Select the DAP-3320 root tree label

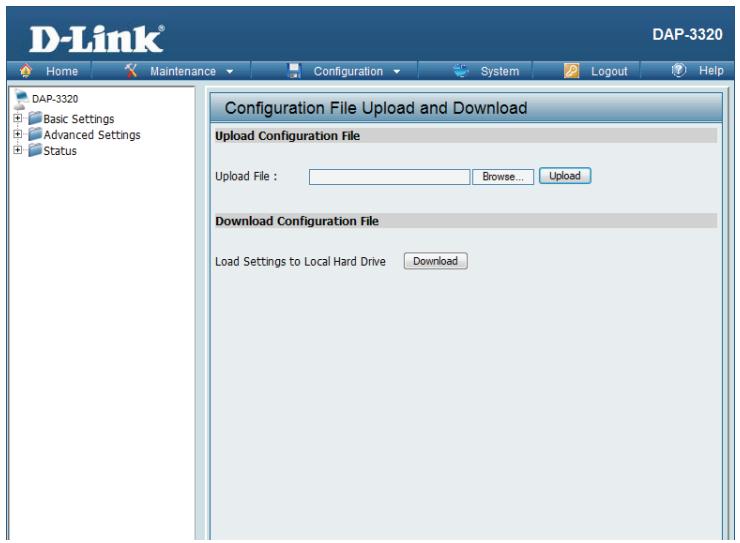pos(55,99)
